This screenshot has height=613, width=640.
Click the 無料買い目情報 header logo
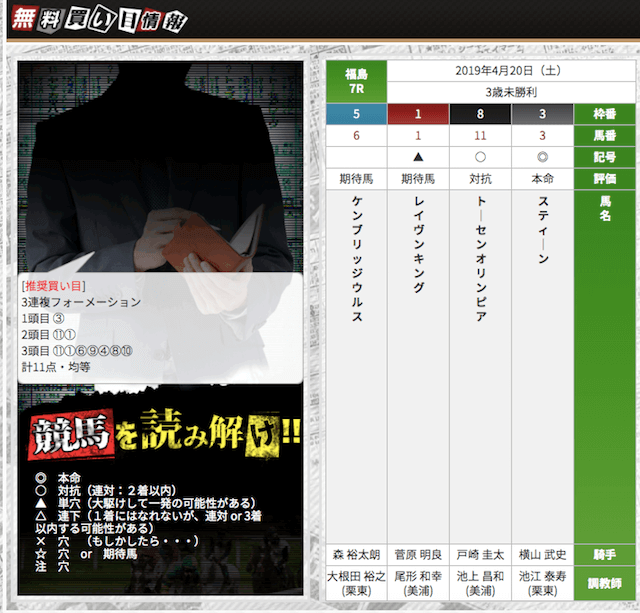tap(99, 19)
